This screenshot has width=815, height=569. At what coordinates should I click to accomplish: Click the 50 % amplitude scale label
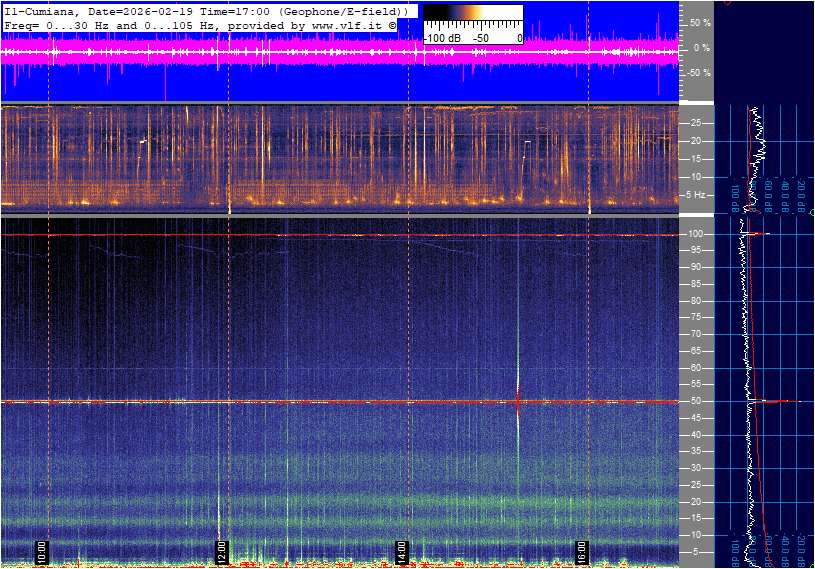[x=700, y=22]
